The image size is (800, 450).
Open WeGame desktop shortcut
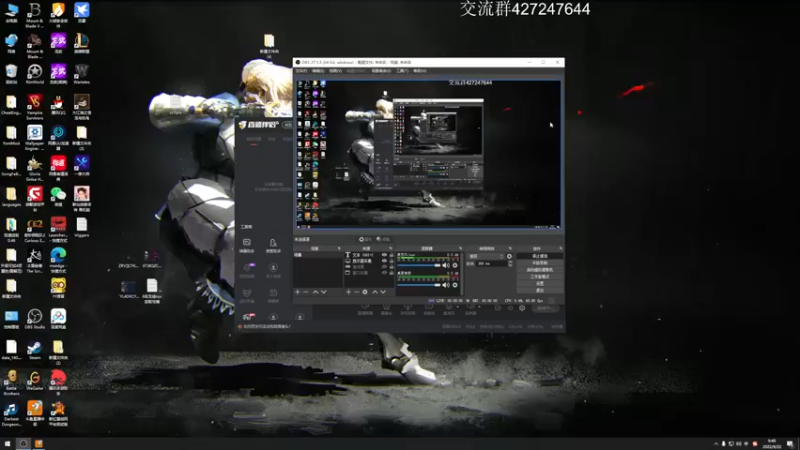pyautogui.click(x=35, y=381)
